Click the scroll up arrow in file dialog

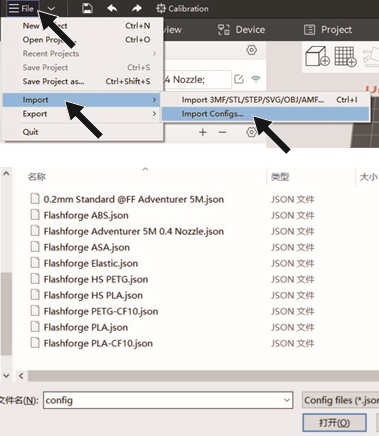click(x=6, y=174)
